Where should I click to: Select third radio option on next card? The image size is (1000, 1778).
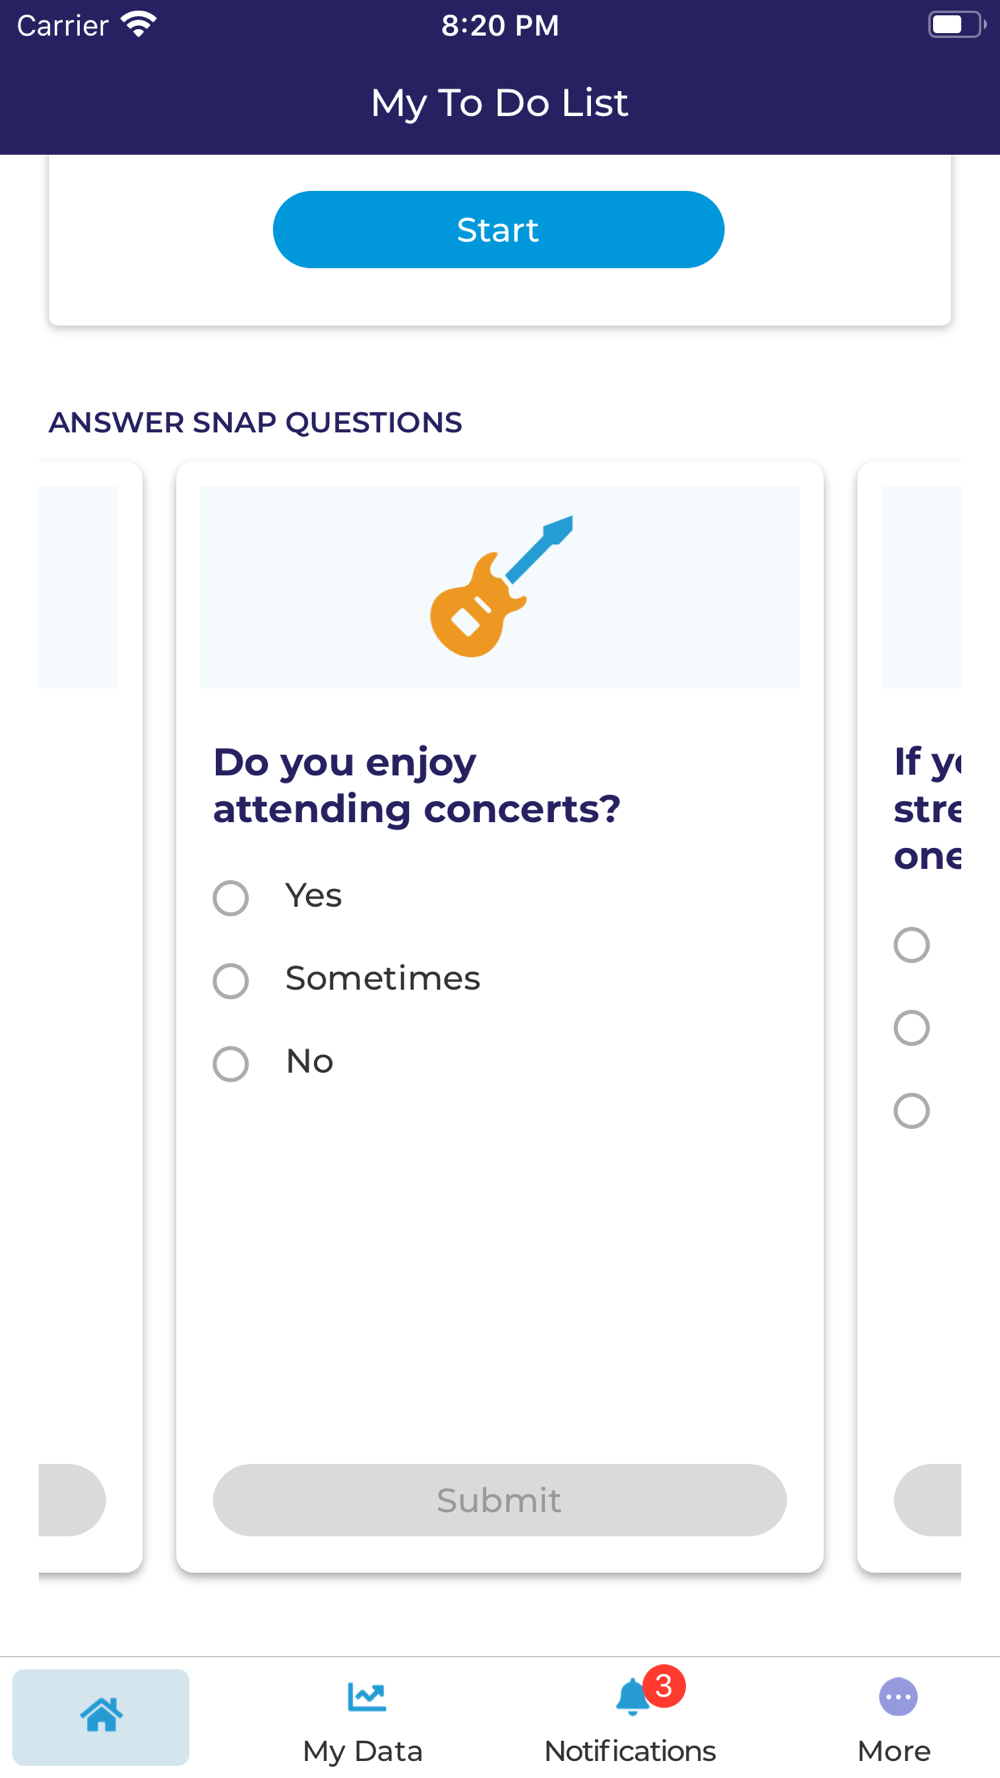coord(911,1111)
